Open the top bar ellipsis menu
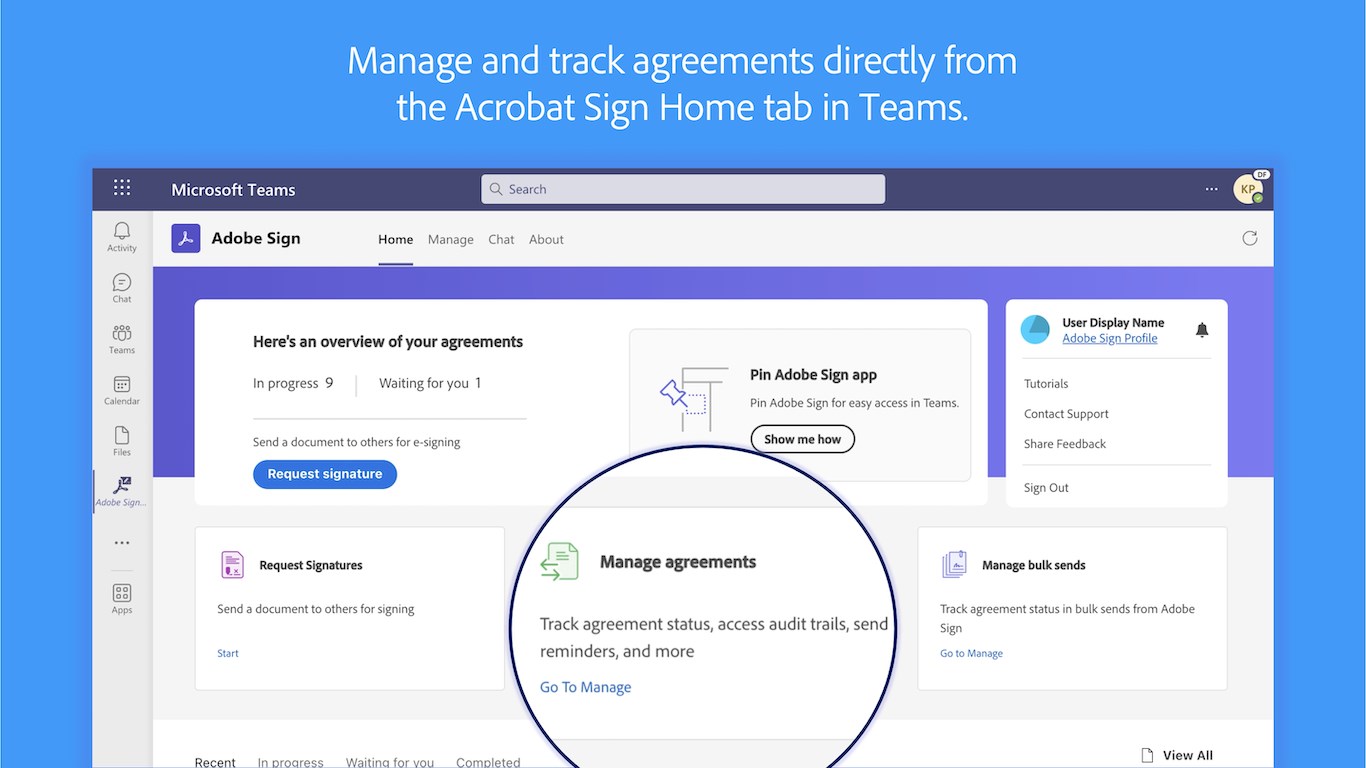 click(x=1212, y=188)
